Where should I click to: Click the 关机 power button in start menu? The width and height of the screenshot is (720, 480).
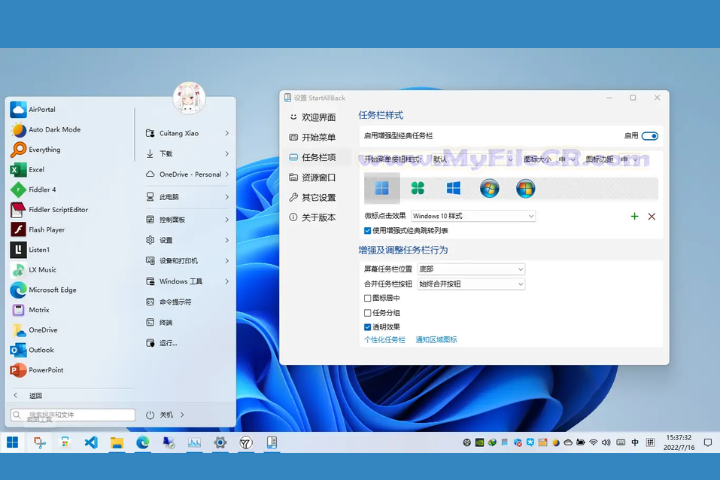tap(159, 415)
